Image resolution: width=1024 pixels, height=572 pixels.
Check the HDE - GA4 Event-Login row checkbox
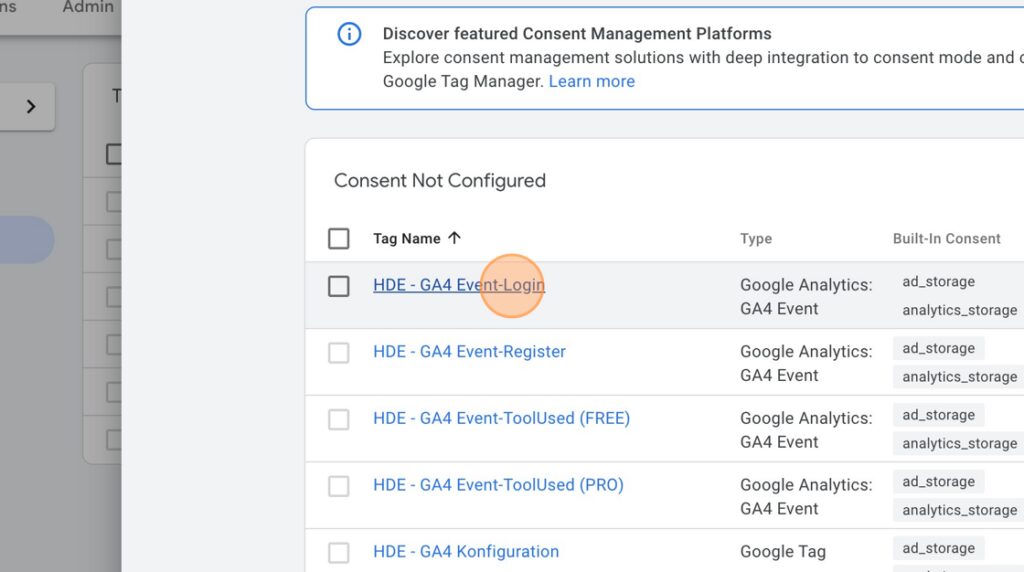coord(338,286)
